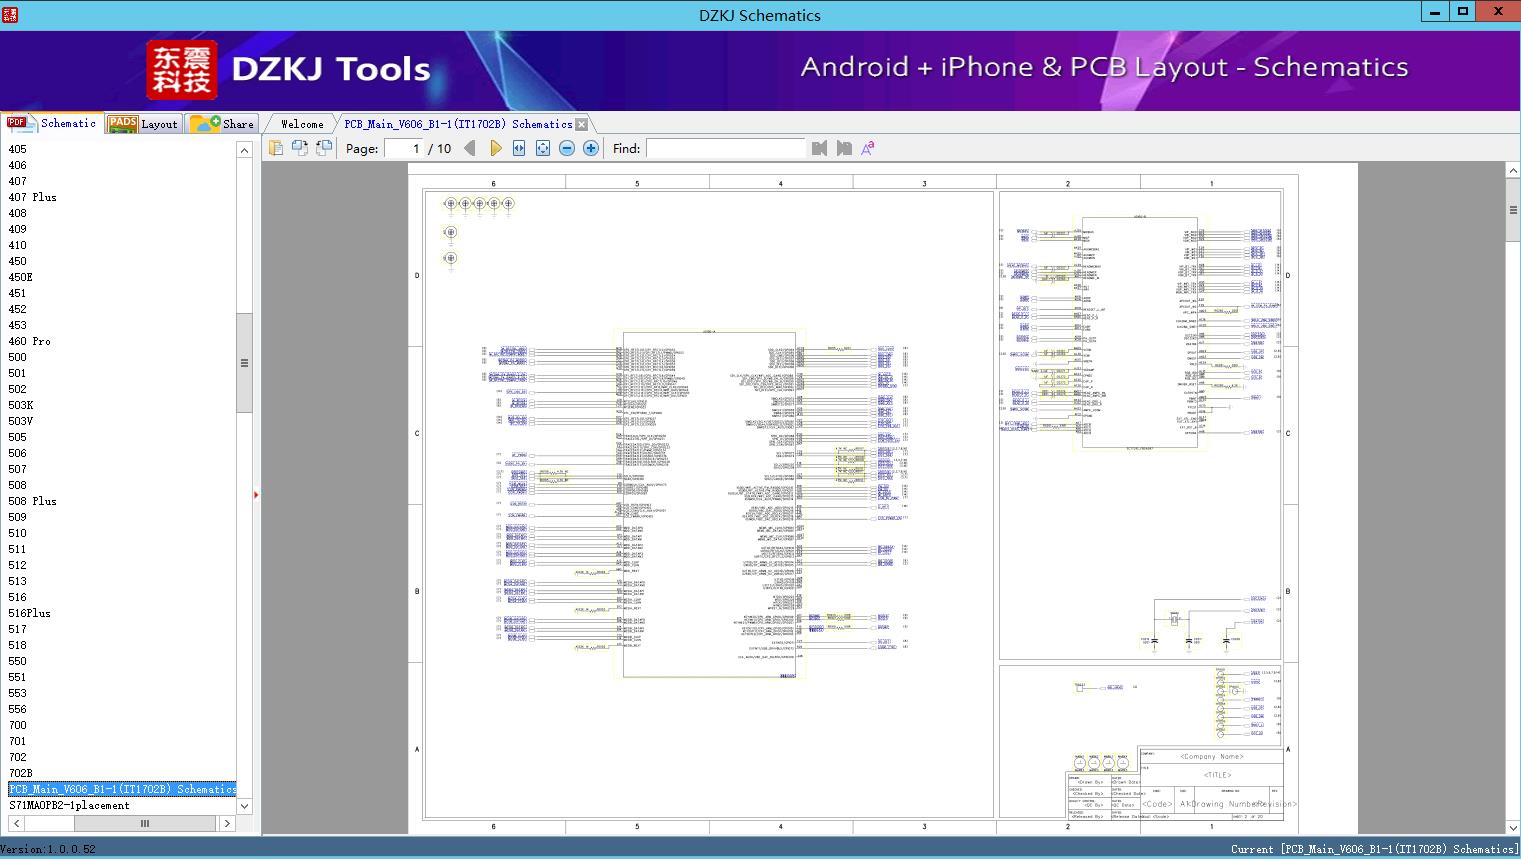Viewport: 1521px width, 859px height.
Task: Select model 516Plus in the list
Action: pyautogui.click(x=30, y=613)
